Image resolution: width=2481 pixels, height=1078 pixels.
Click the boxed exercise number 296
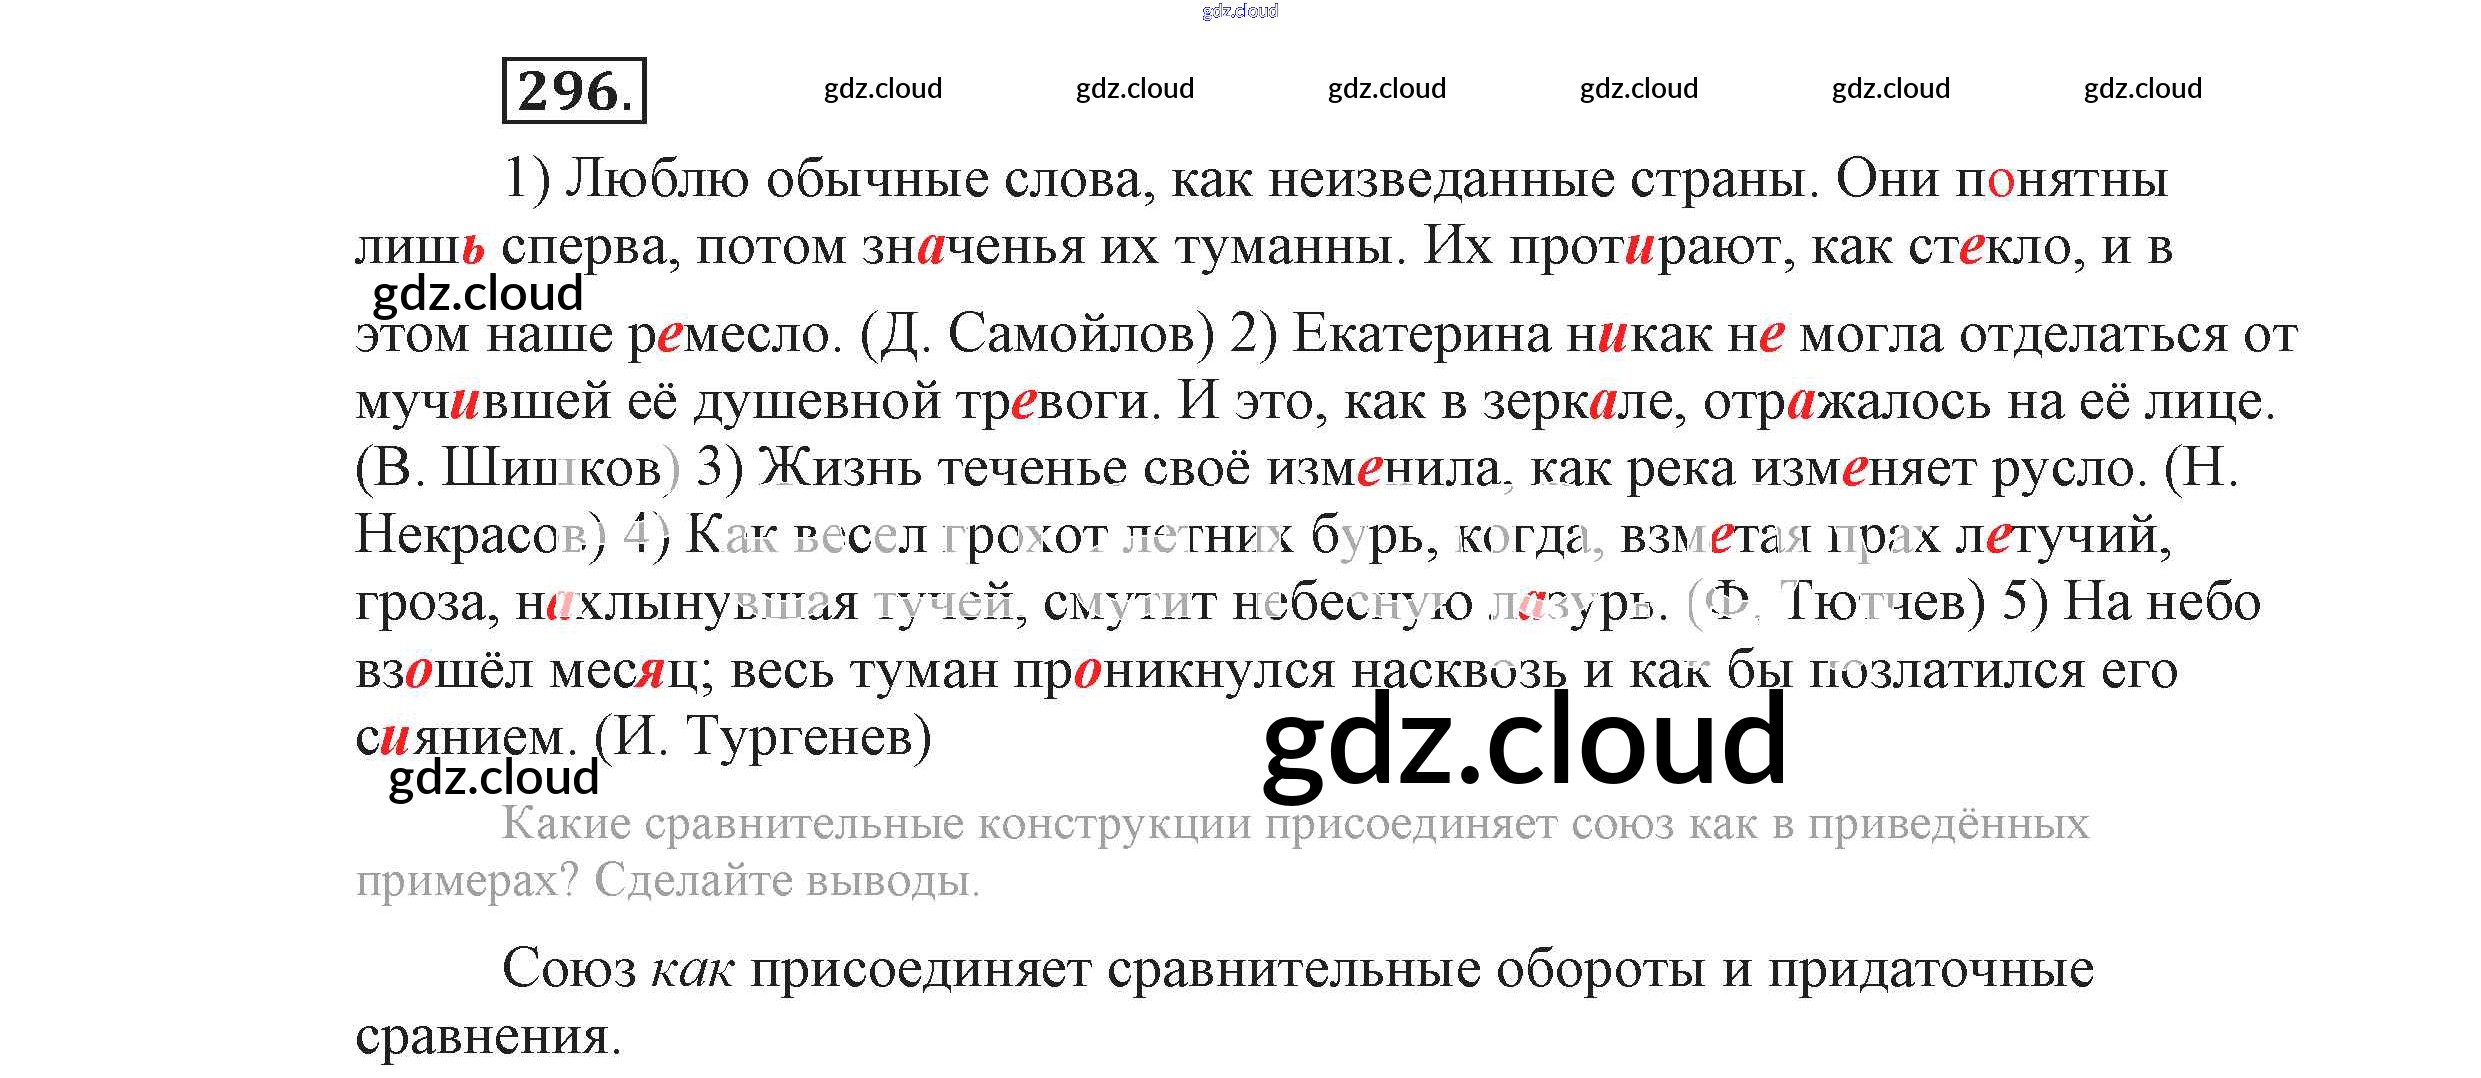[x=574, y=91]
